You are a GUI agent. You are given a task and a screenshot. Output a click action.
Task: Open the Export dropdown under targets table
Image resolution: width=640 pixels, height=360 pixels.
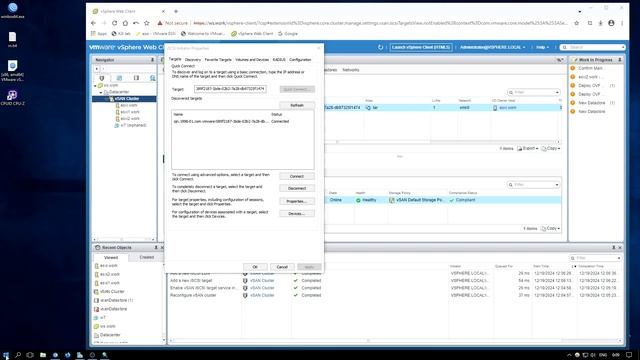(x=528, y=149)
